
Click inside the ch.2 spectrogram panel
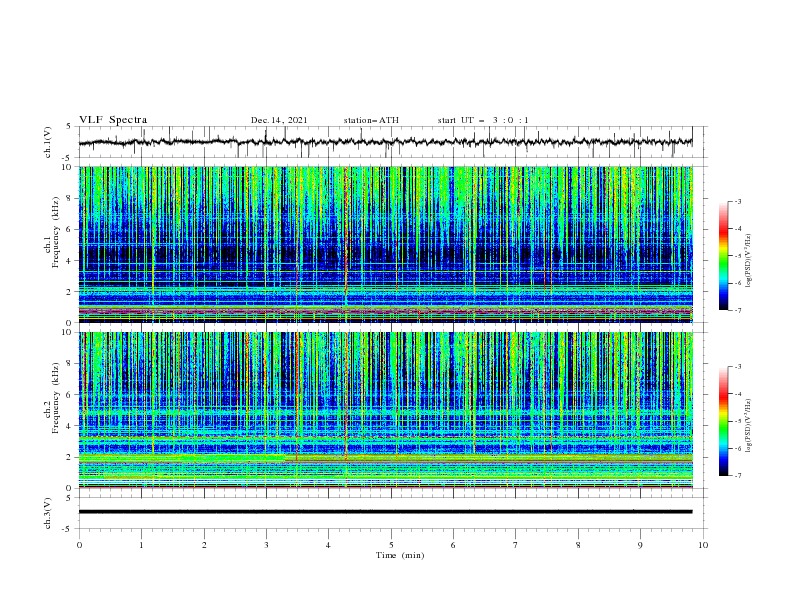[x=385, y=410]
